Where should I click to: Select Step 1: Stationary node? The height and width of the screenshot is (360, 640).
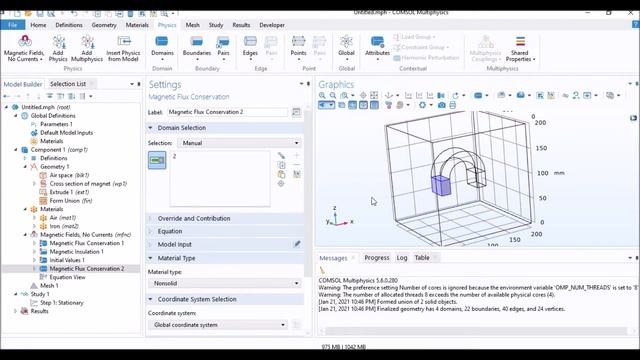pos(62,303)
